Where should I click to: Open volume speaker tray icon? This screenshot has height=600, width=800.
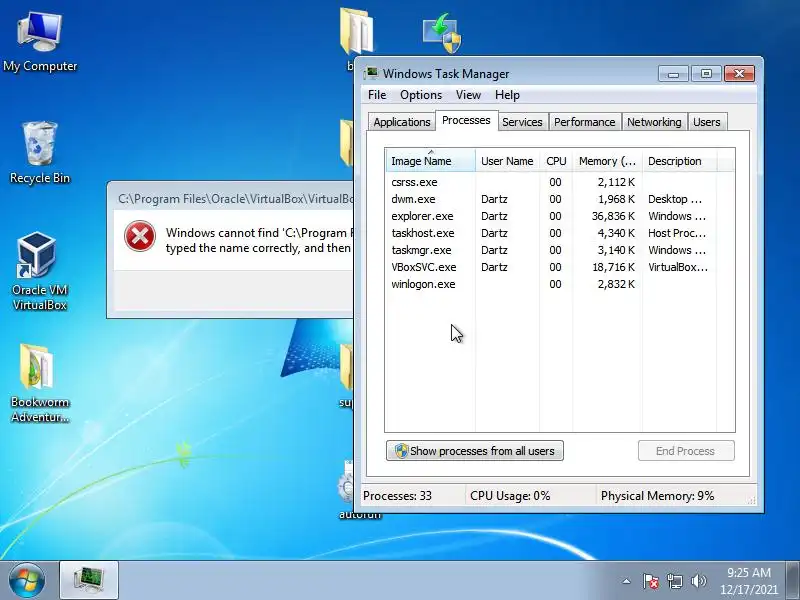[698, 581]
